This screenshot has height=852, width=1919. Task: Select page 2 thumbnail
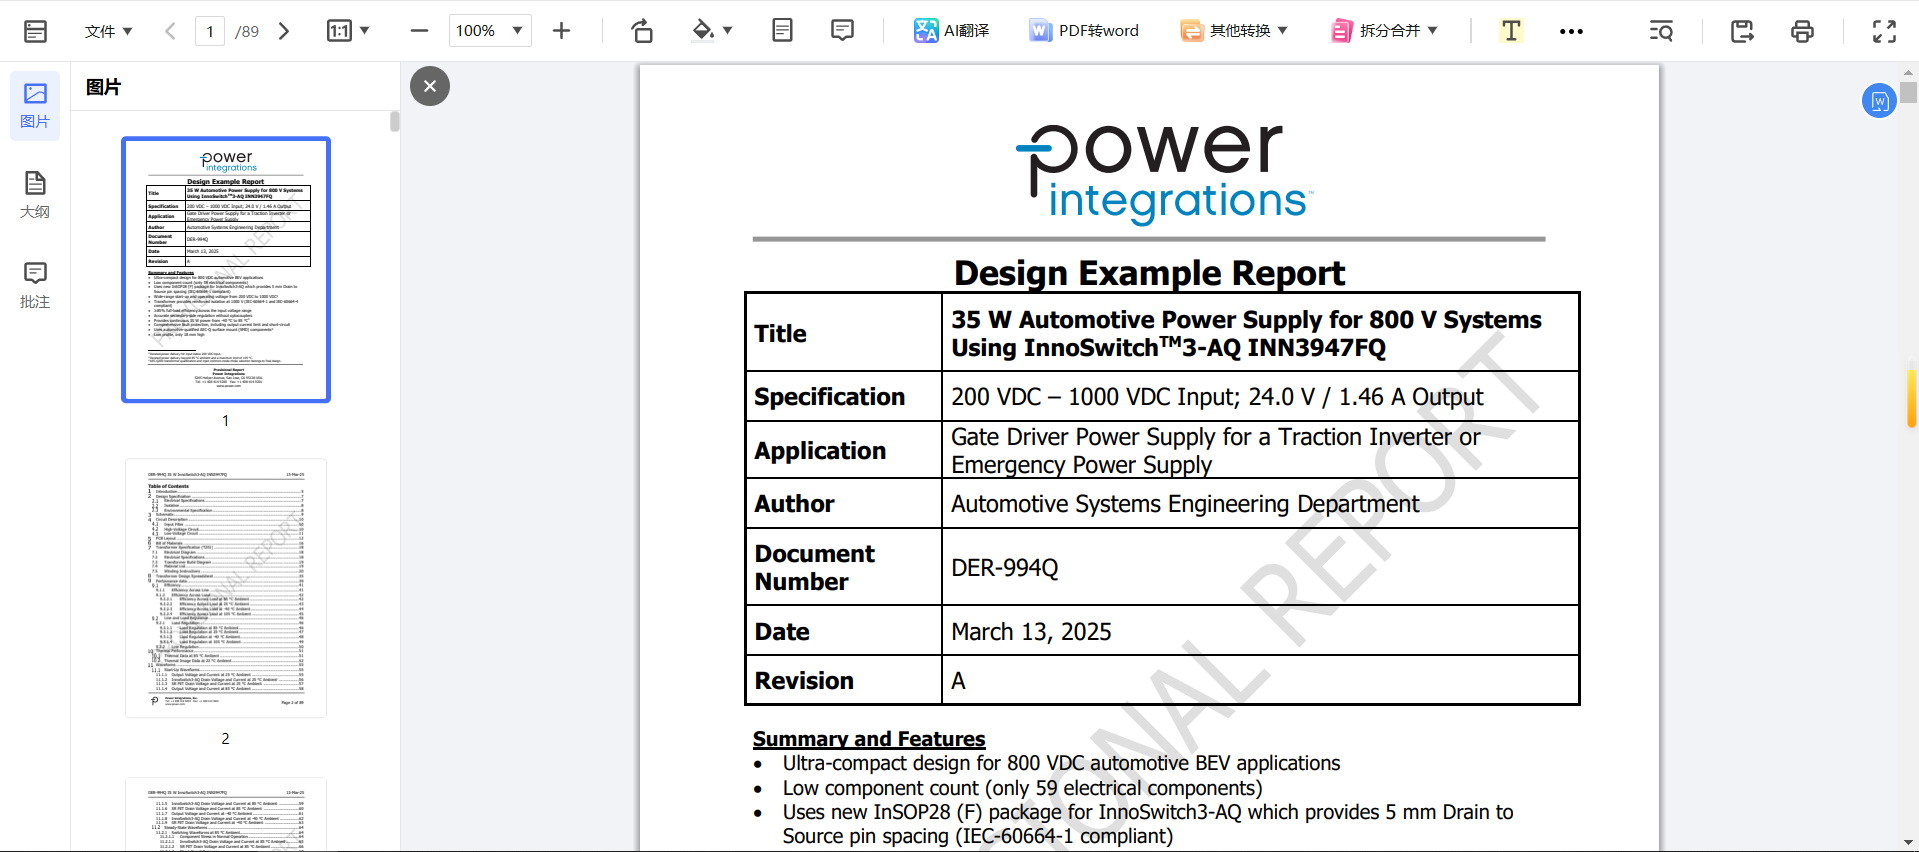226,588
